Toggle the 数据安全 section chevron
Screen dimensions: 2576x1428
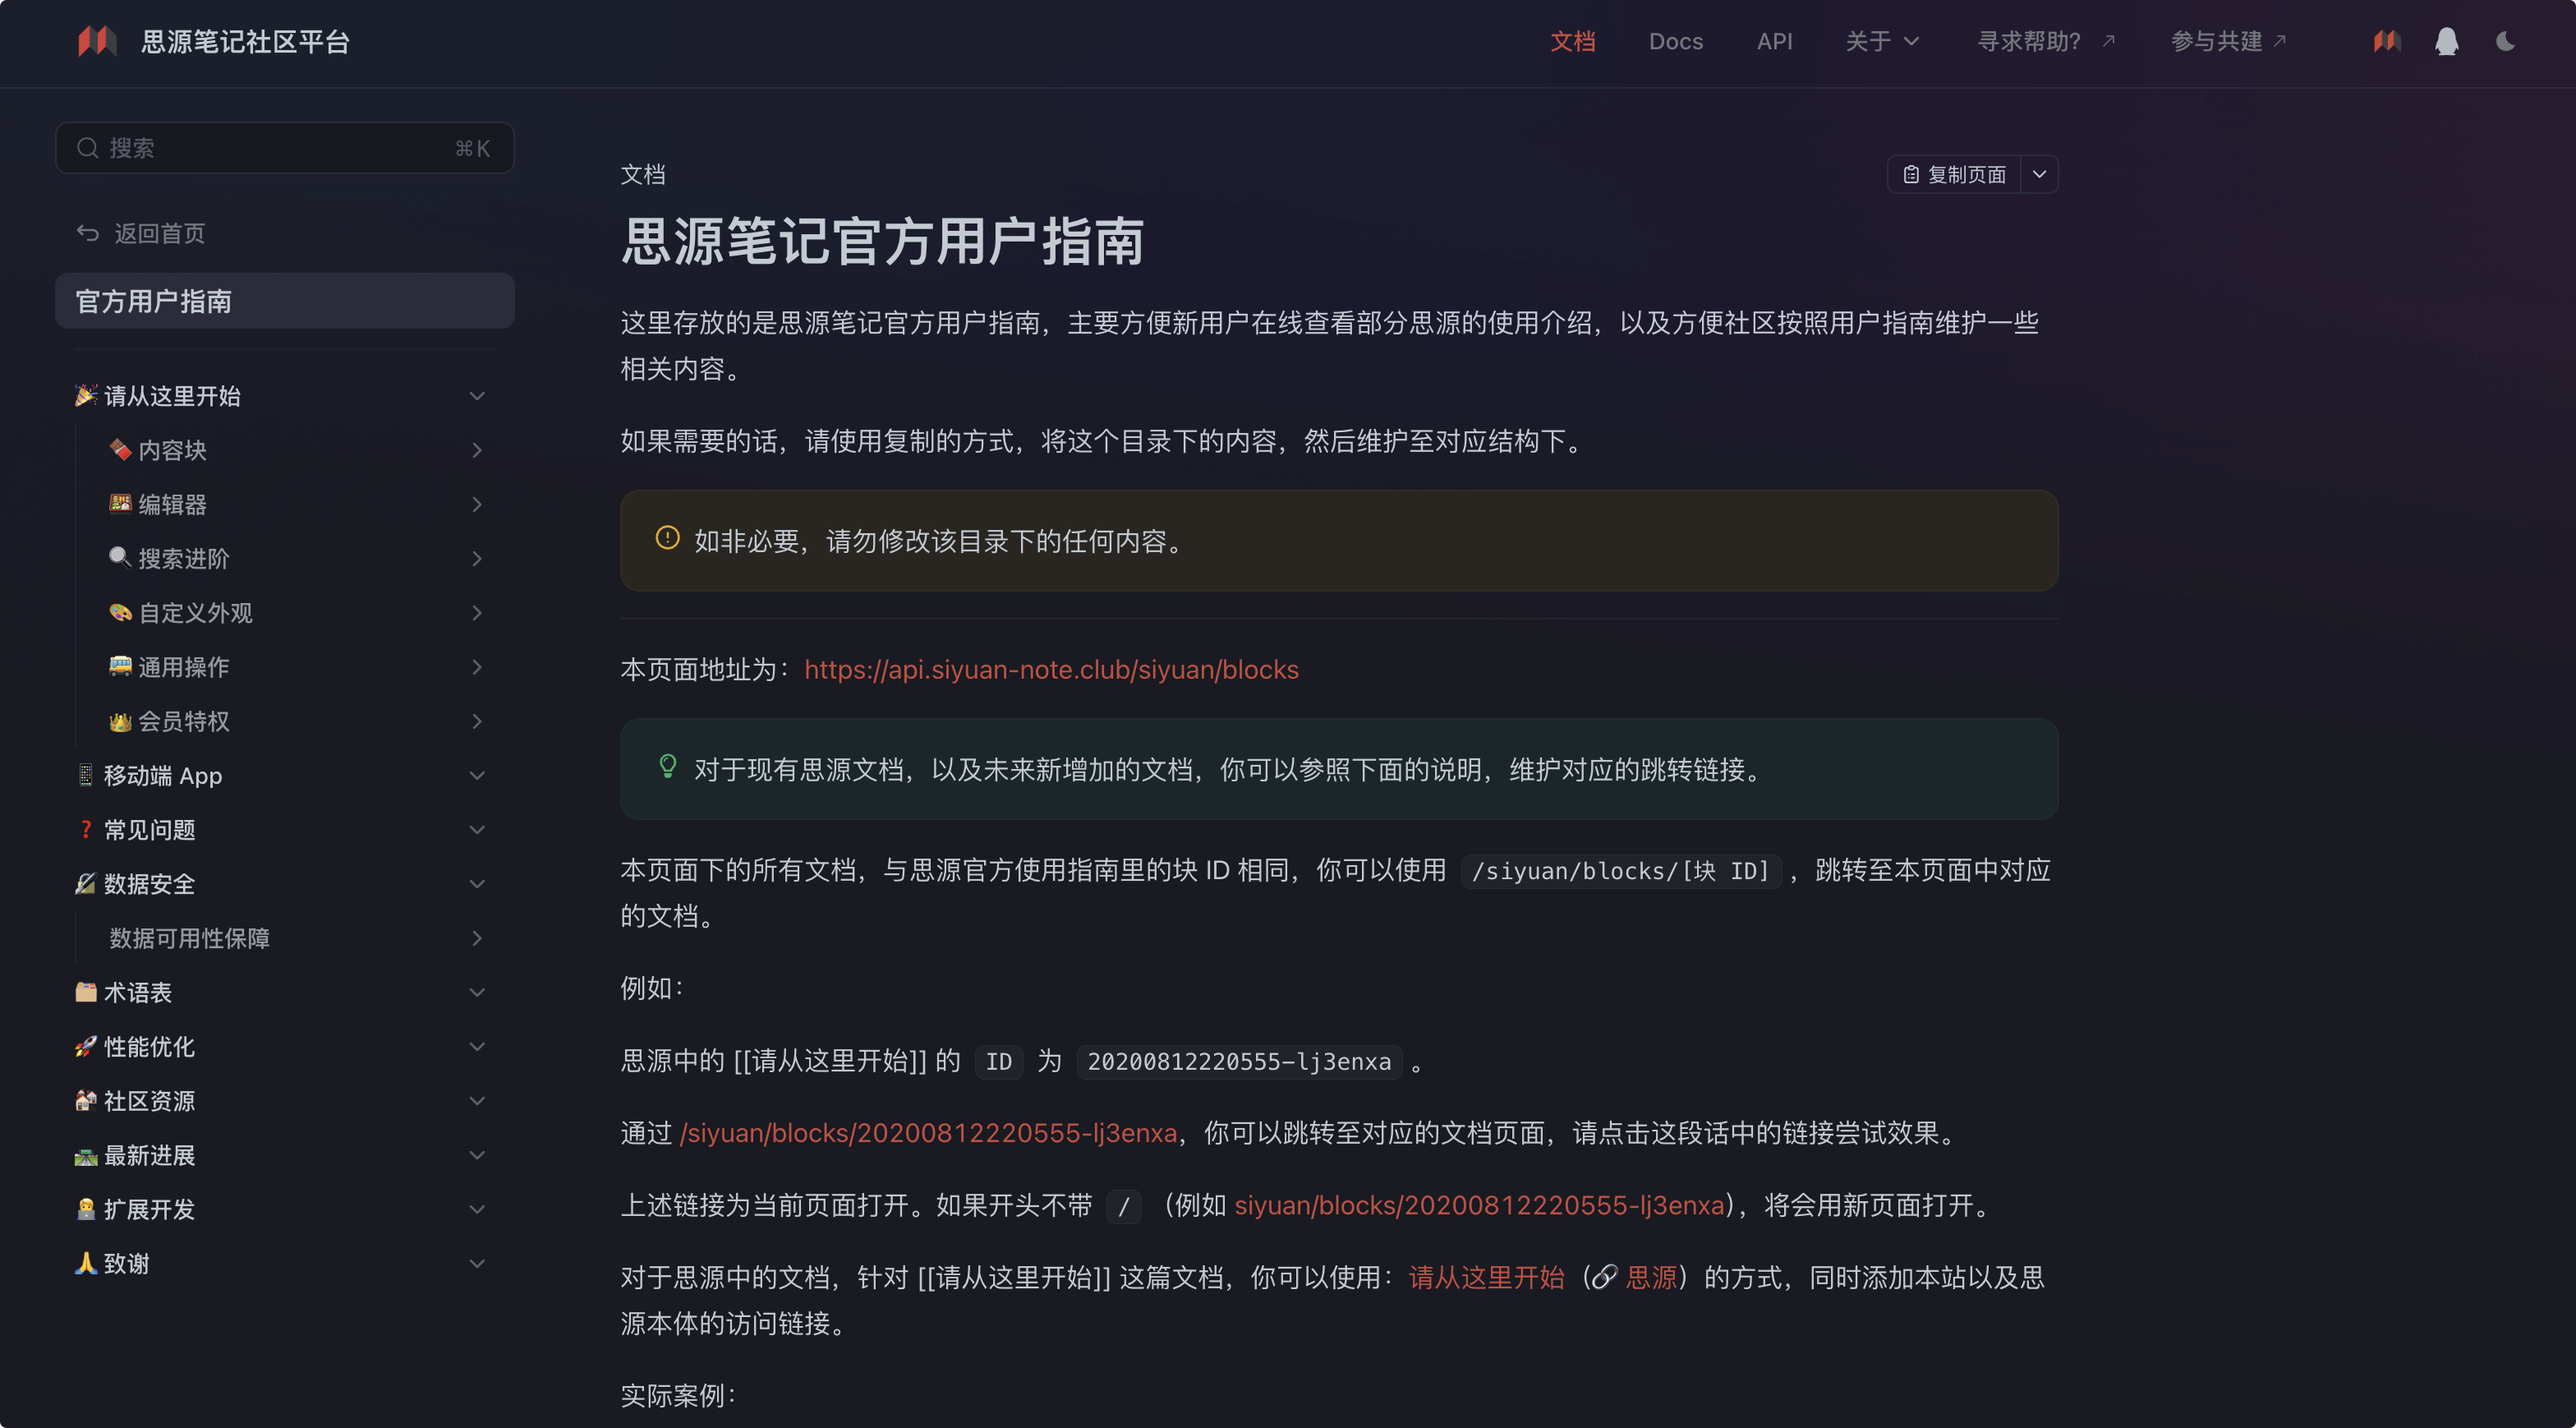pyautogui.click(x=477, y=884)
